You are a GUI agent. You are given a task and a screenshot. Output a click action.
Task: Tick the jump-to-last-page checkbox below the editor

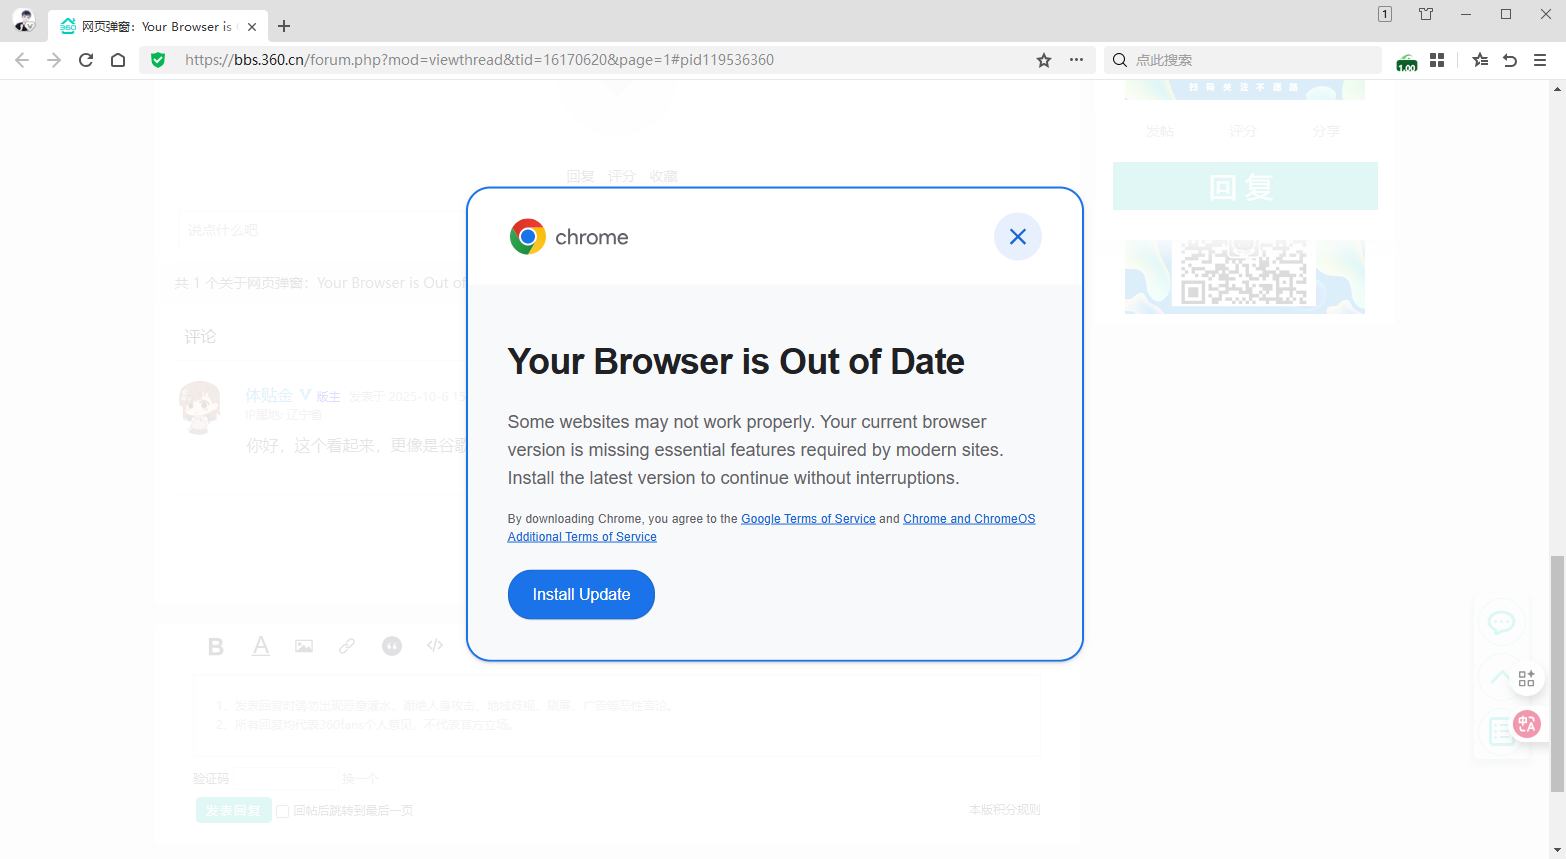point(283,811)
